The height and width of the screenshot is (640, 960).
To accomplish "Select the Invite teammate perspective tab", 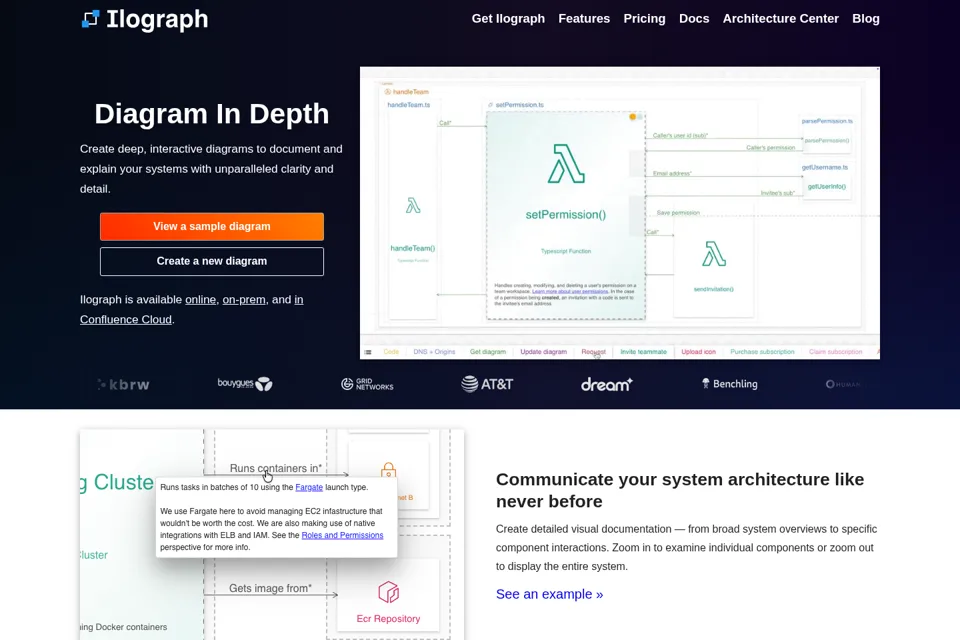I will (643, 352).
